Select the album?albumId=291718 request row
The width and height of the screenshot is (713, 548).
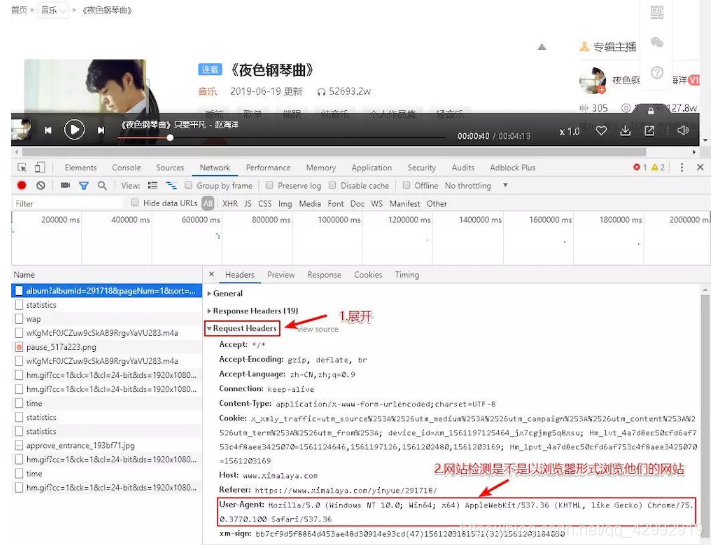click(x=106, y=291)
